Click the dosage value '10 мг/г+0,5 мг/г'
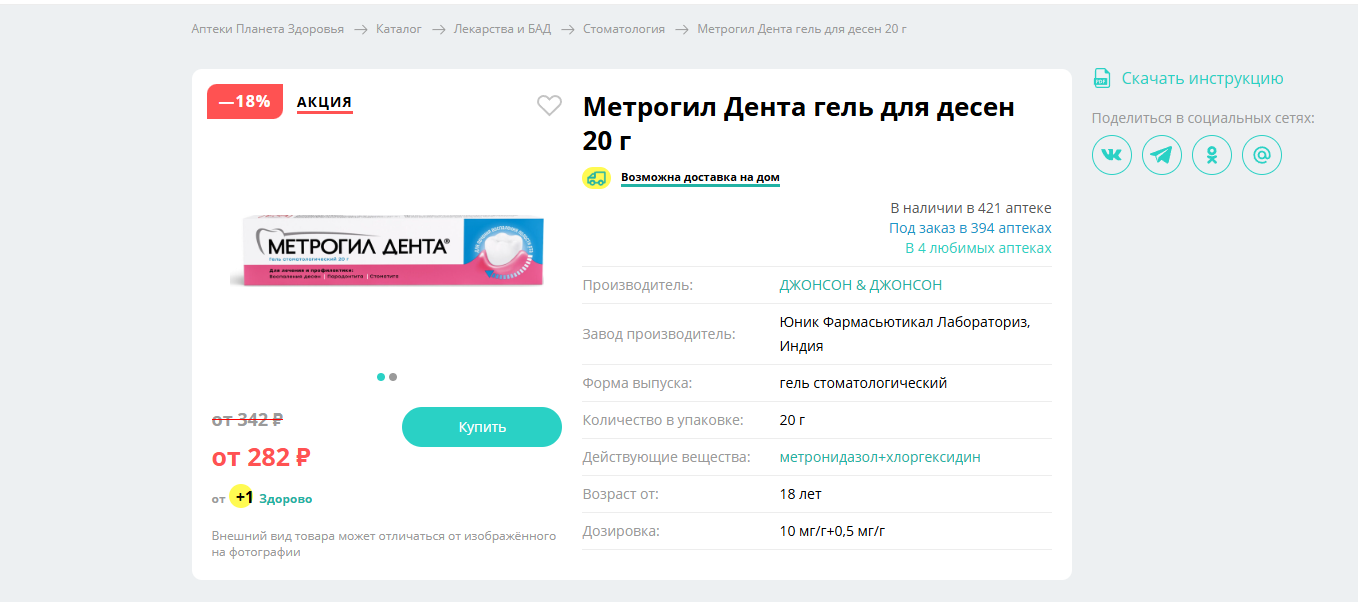 tap(833, 531)
